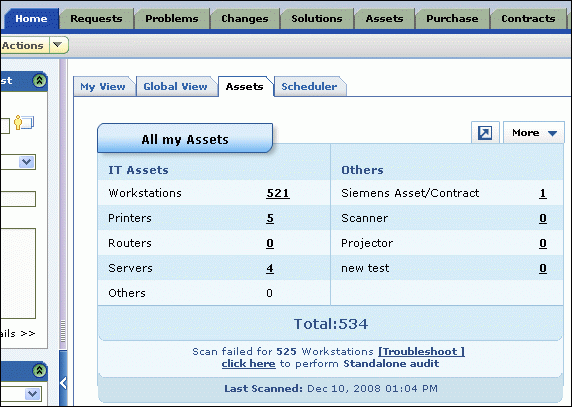Click here link for Standalone audit
The height and width of the screenshot is (407, 572).
(248, 364)
